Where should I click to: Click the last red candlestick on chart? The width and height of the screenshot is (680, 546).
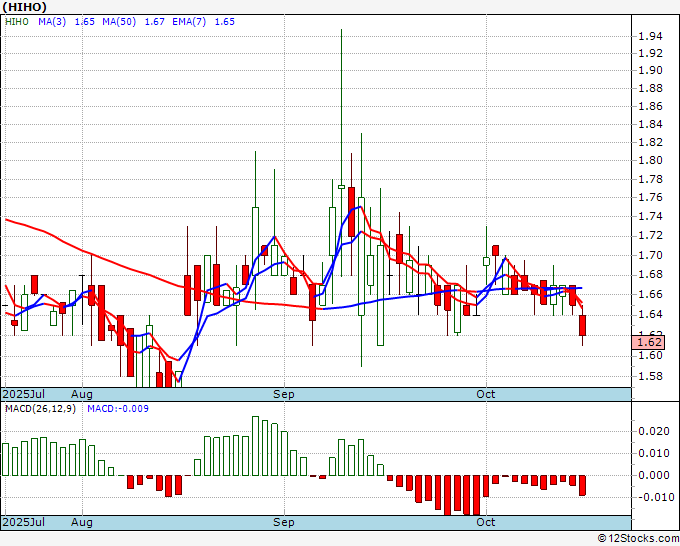[x=582, y=325]
